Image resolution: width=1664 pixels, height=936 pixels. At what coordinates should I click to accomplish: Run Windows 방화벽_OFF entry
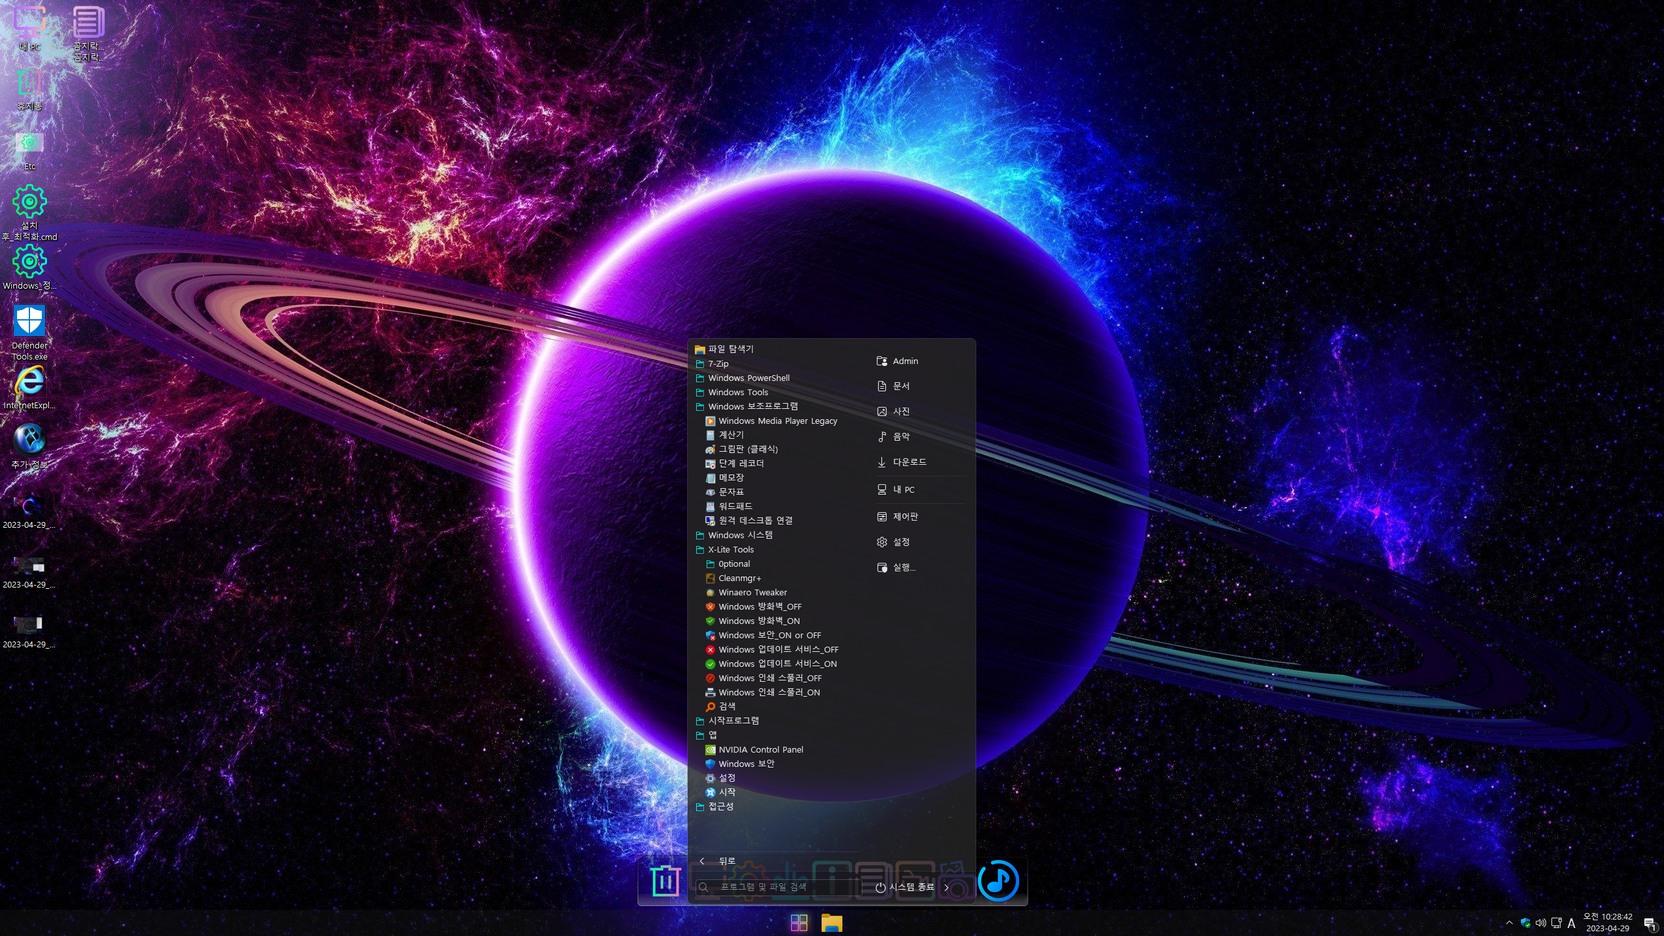[x=753, y=606]
